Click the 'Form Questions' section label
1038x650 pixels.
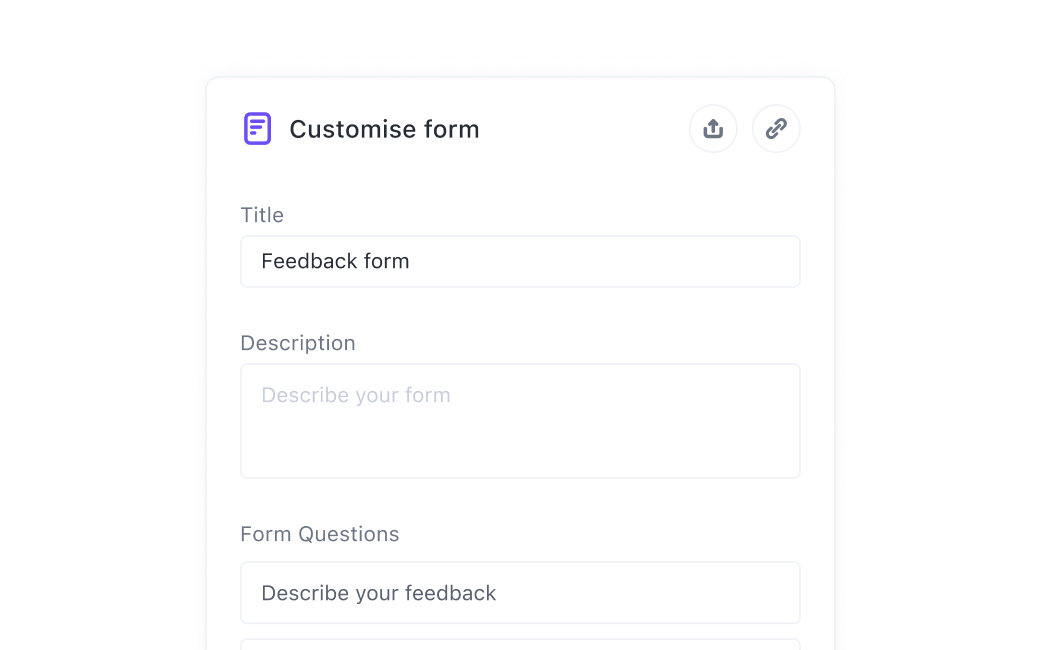tap(320, 534)
